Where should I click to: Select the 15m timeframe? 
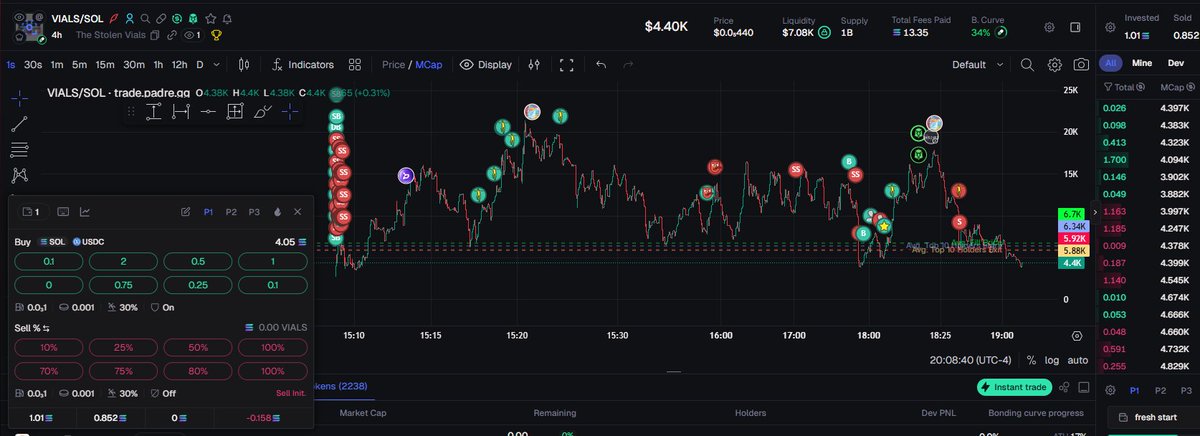[105, 65]
